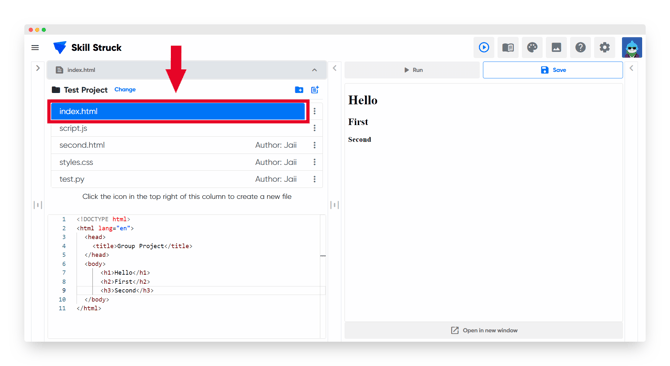Open options menu for script.js
Image resolution: width=670 pixels, height=366 pixels.
click(x=314, y=128)
